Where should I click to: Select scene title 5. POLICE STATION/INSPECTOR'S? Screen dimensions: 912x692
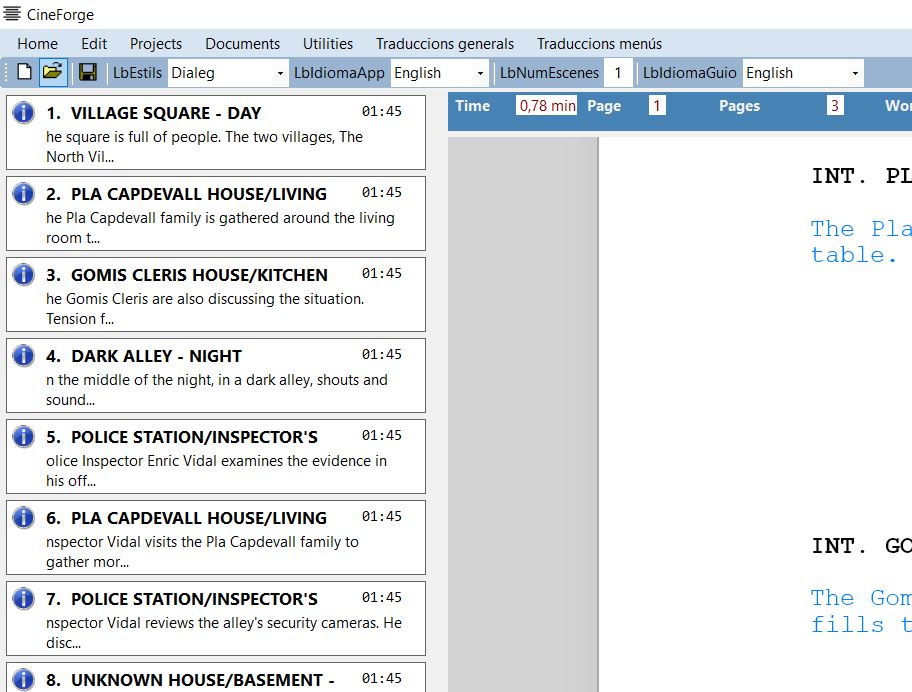tap(182, 437)
